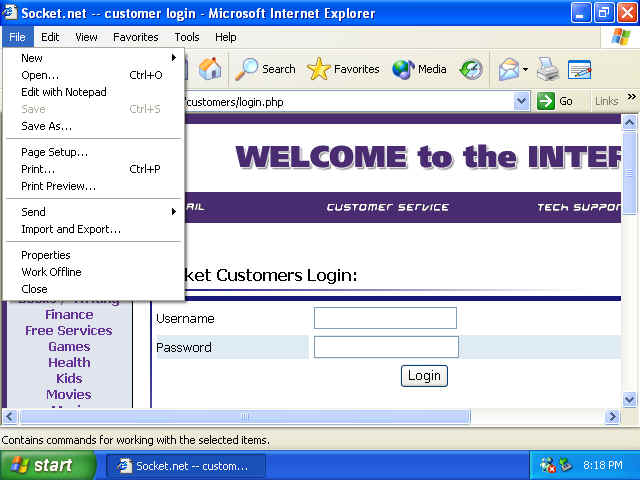Click the green Go arrow button

(545, 101)
